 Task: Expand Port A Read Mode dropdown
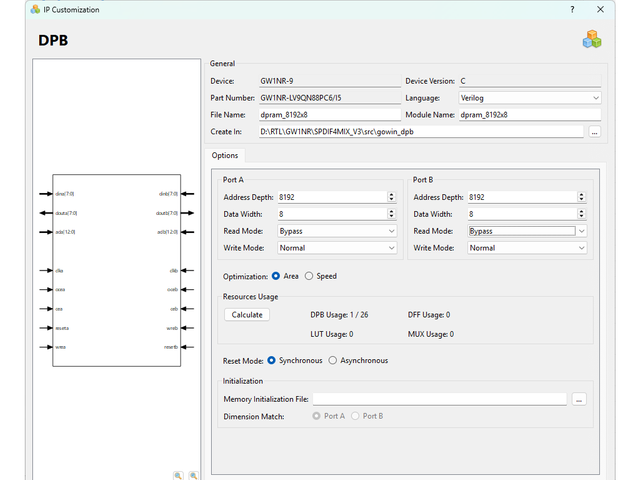(x=336, y=231)
